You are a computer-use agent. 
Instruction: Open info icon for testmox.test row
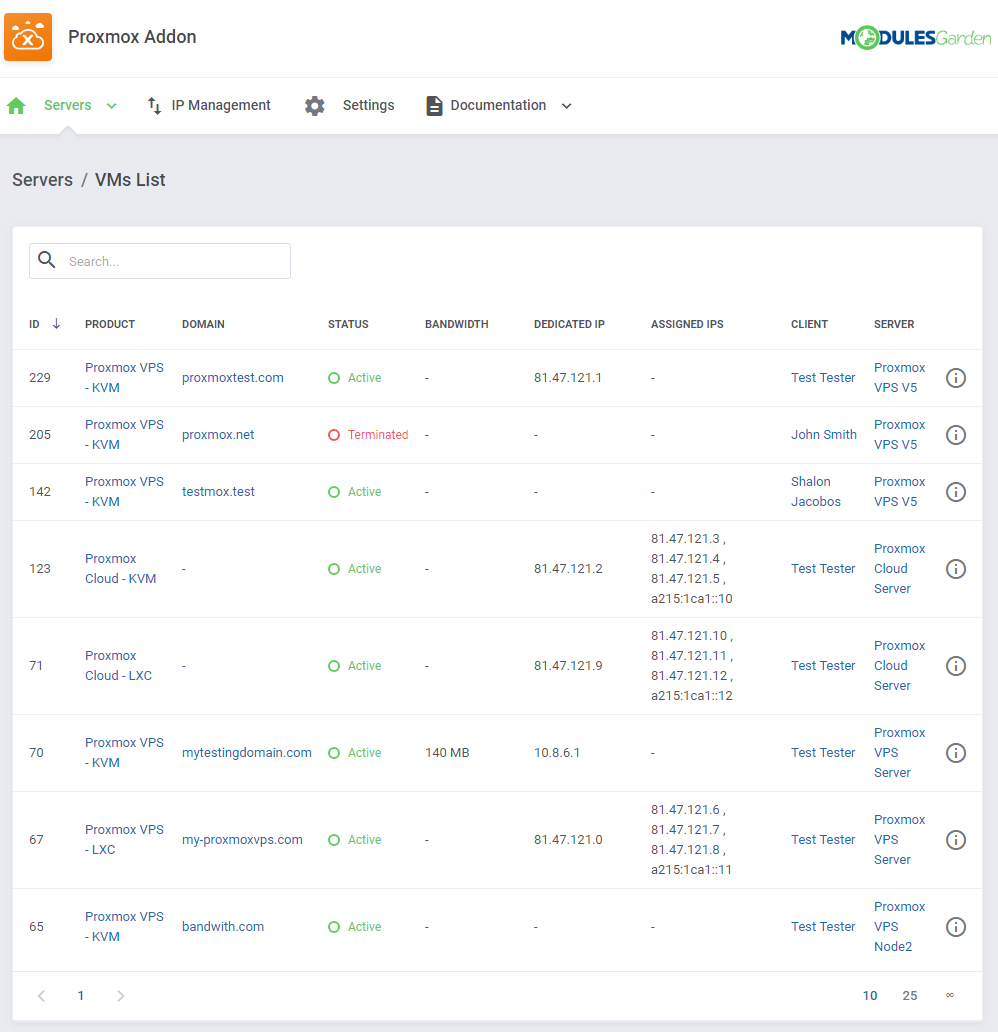[x=956, y=492]
